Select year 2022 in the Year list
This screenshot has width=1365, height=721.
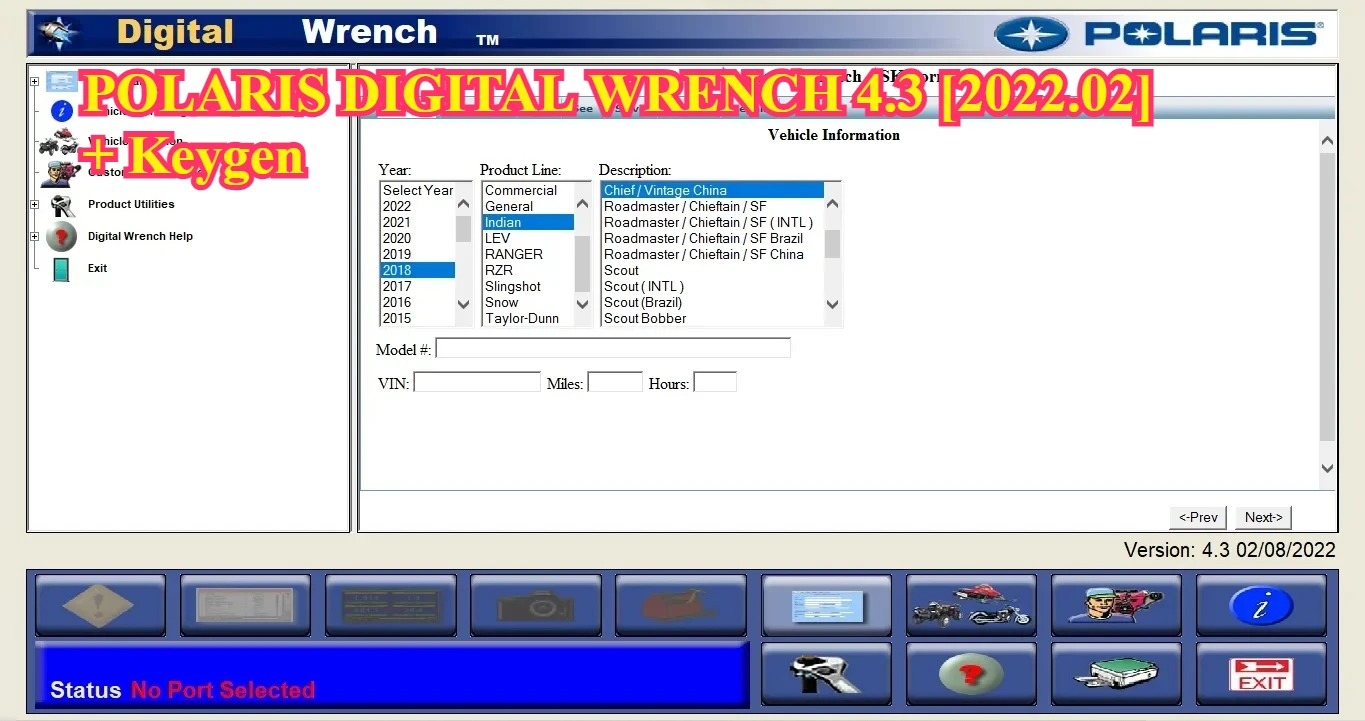pos(418,206)
